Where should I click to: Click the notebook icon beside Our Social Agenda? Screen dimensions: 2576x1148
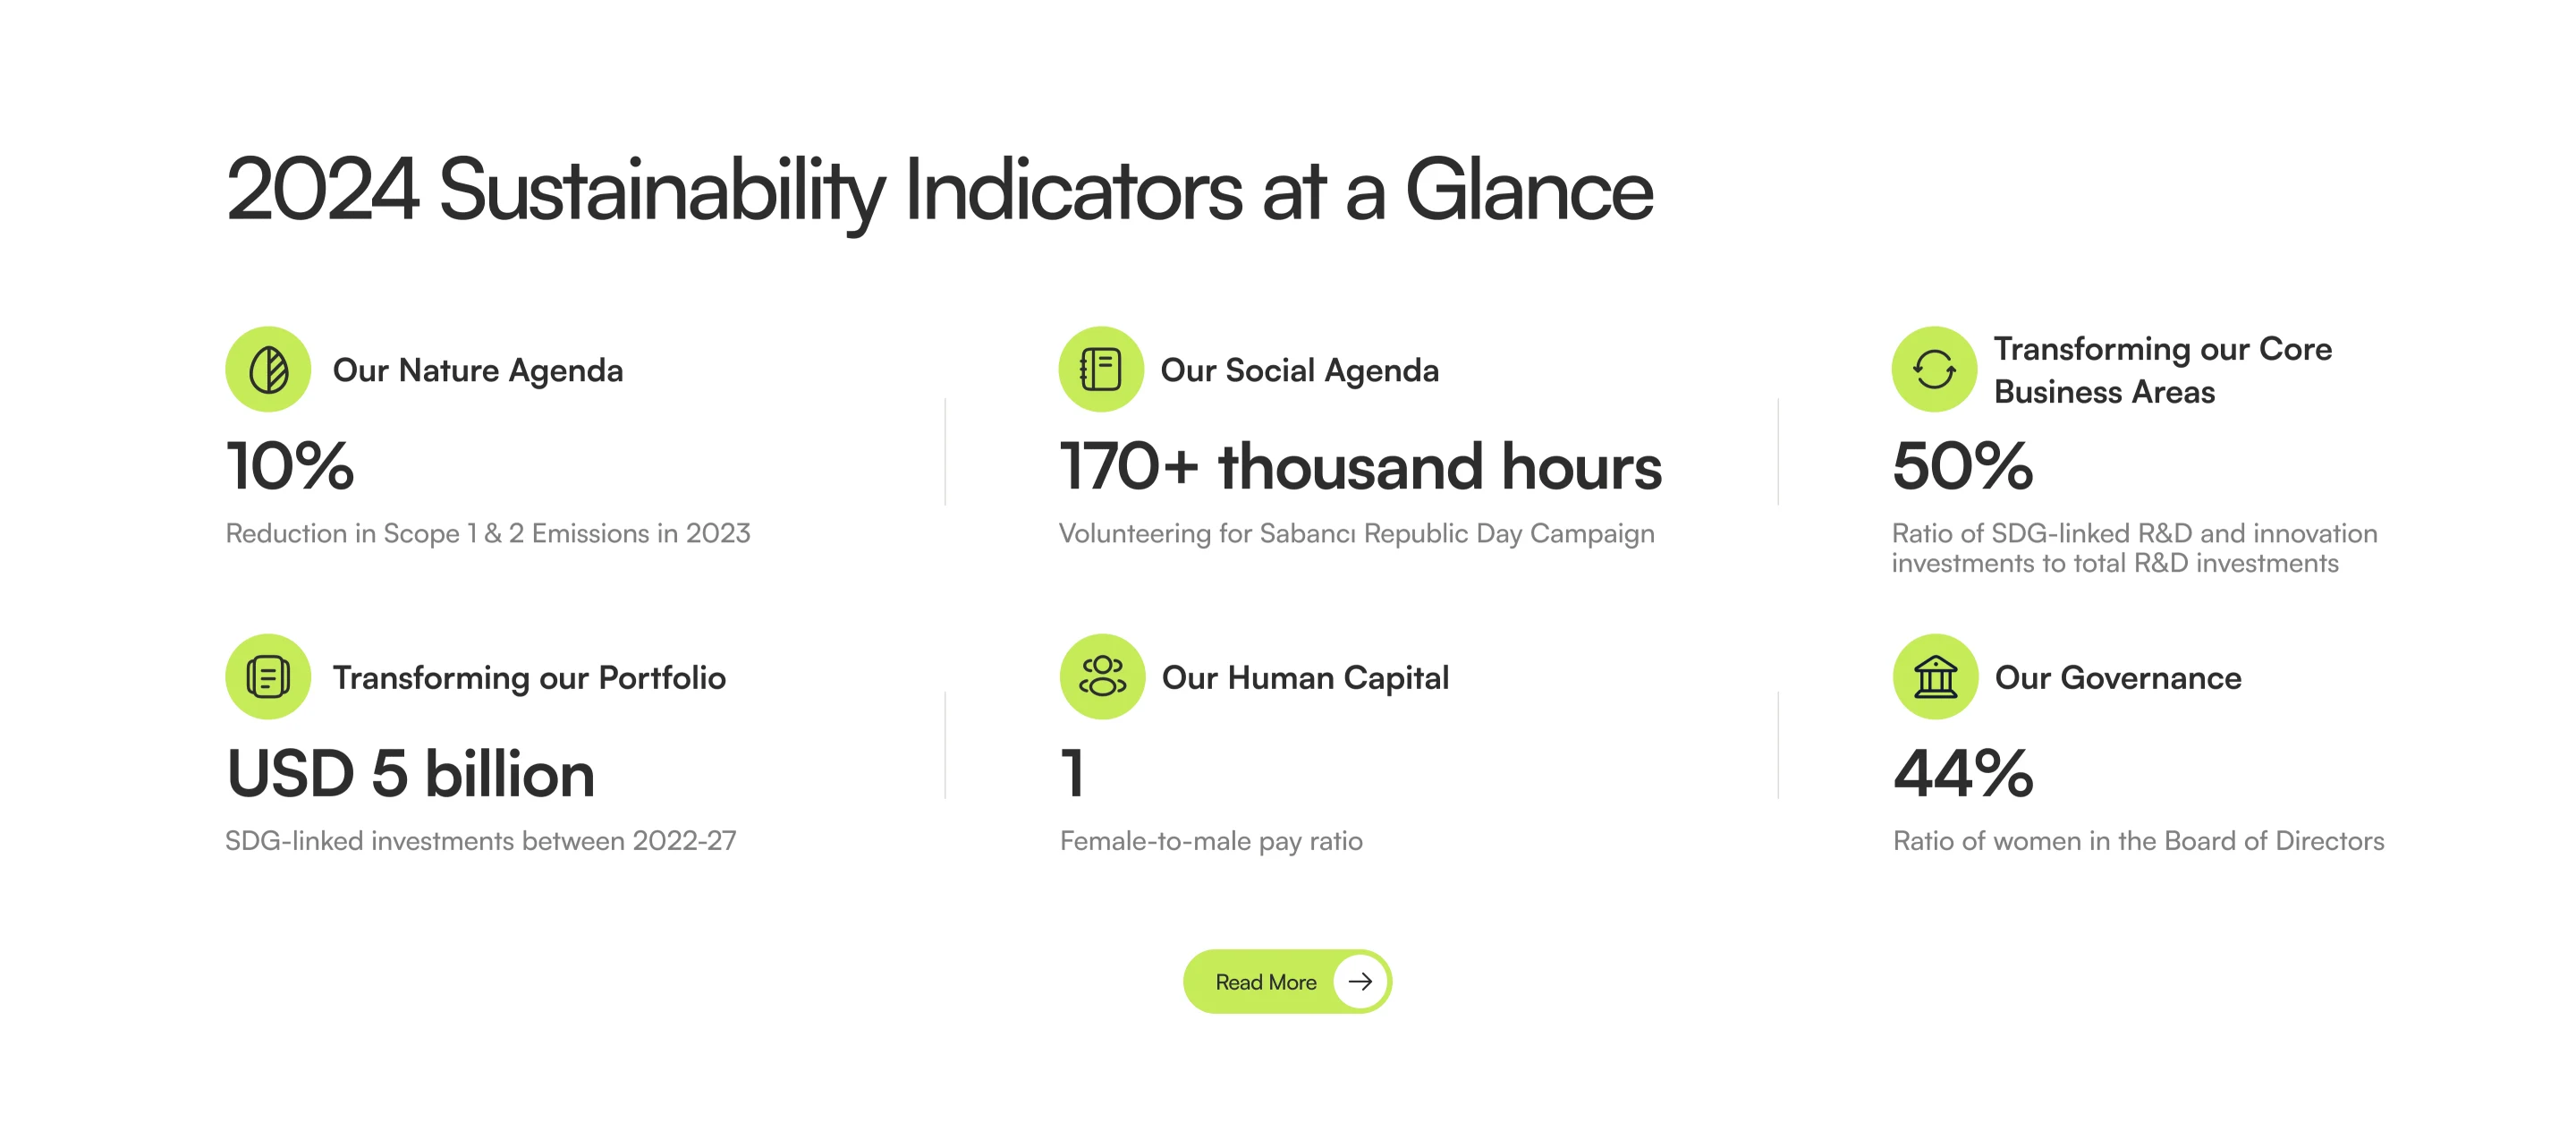pos(1101,370)
